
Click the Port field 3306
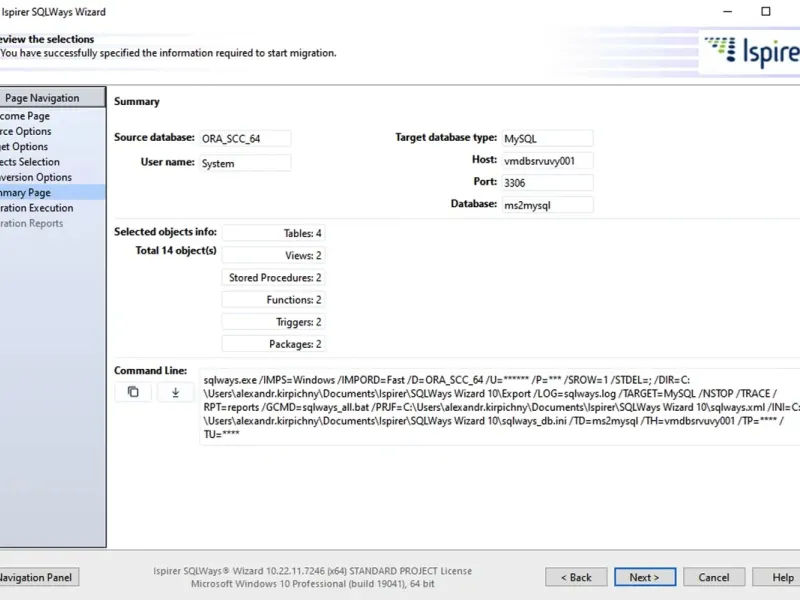(x=547, y=183)
